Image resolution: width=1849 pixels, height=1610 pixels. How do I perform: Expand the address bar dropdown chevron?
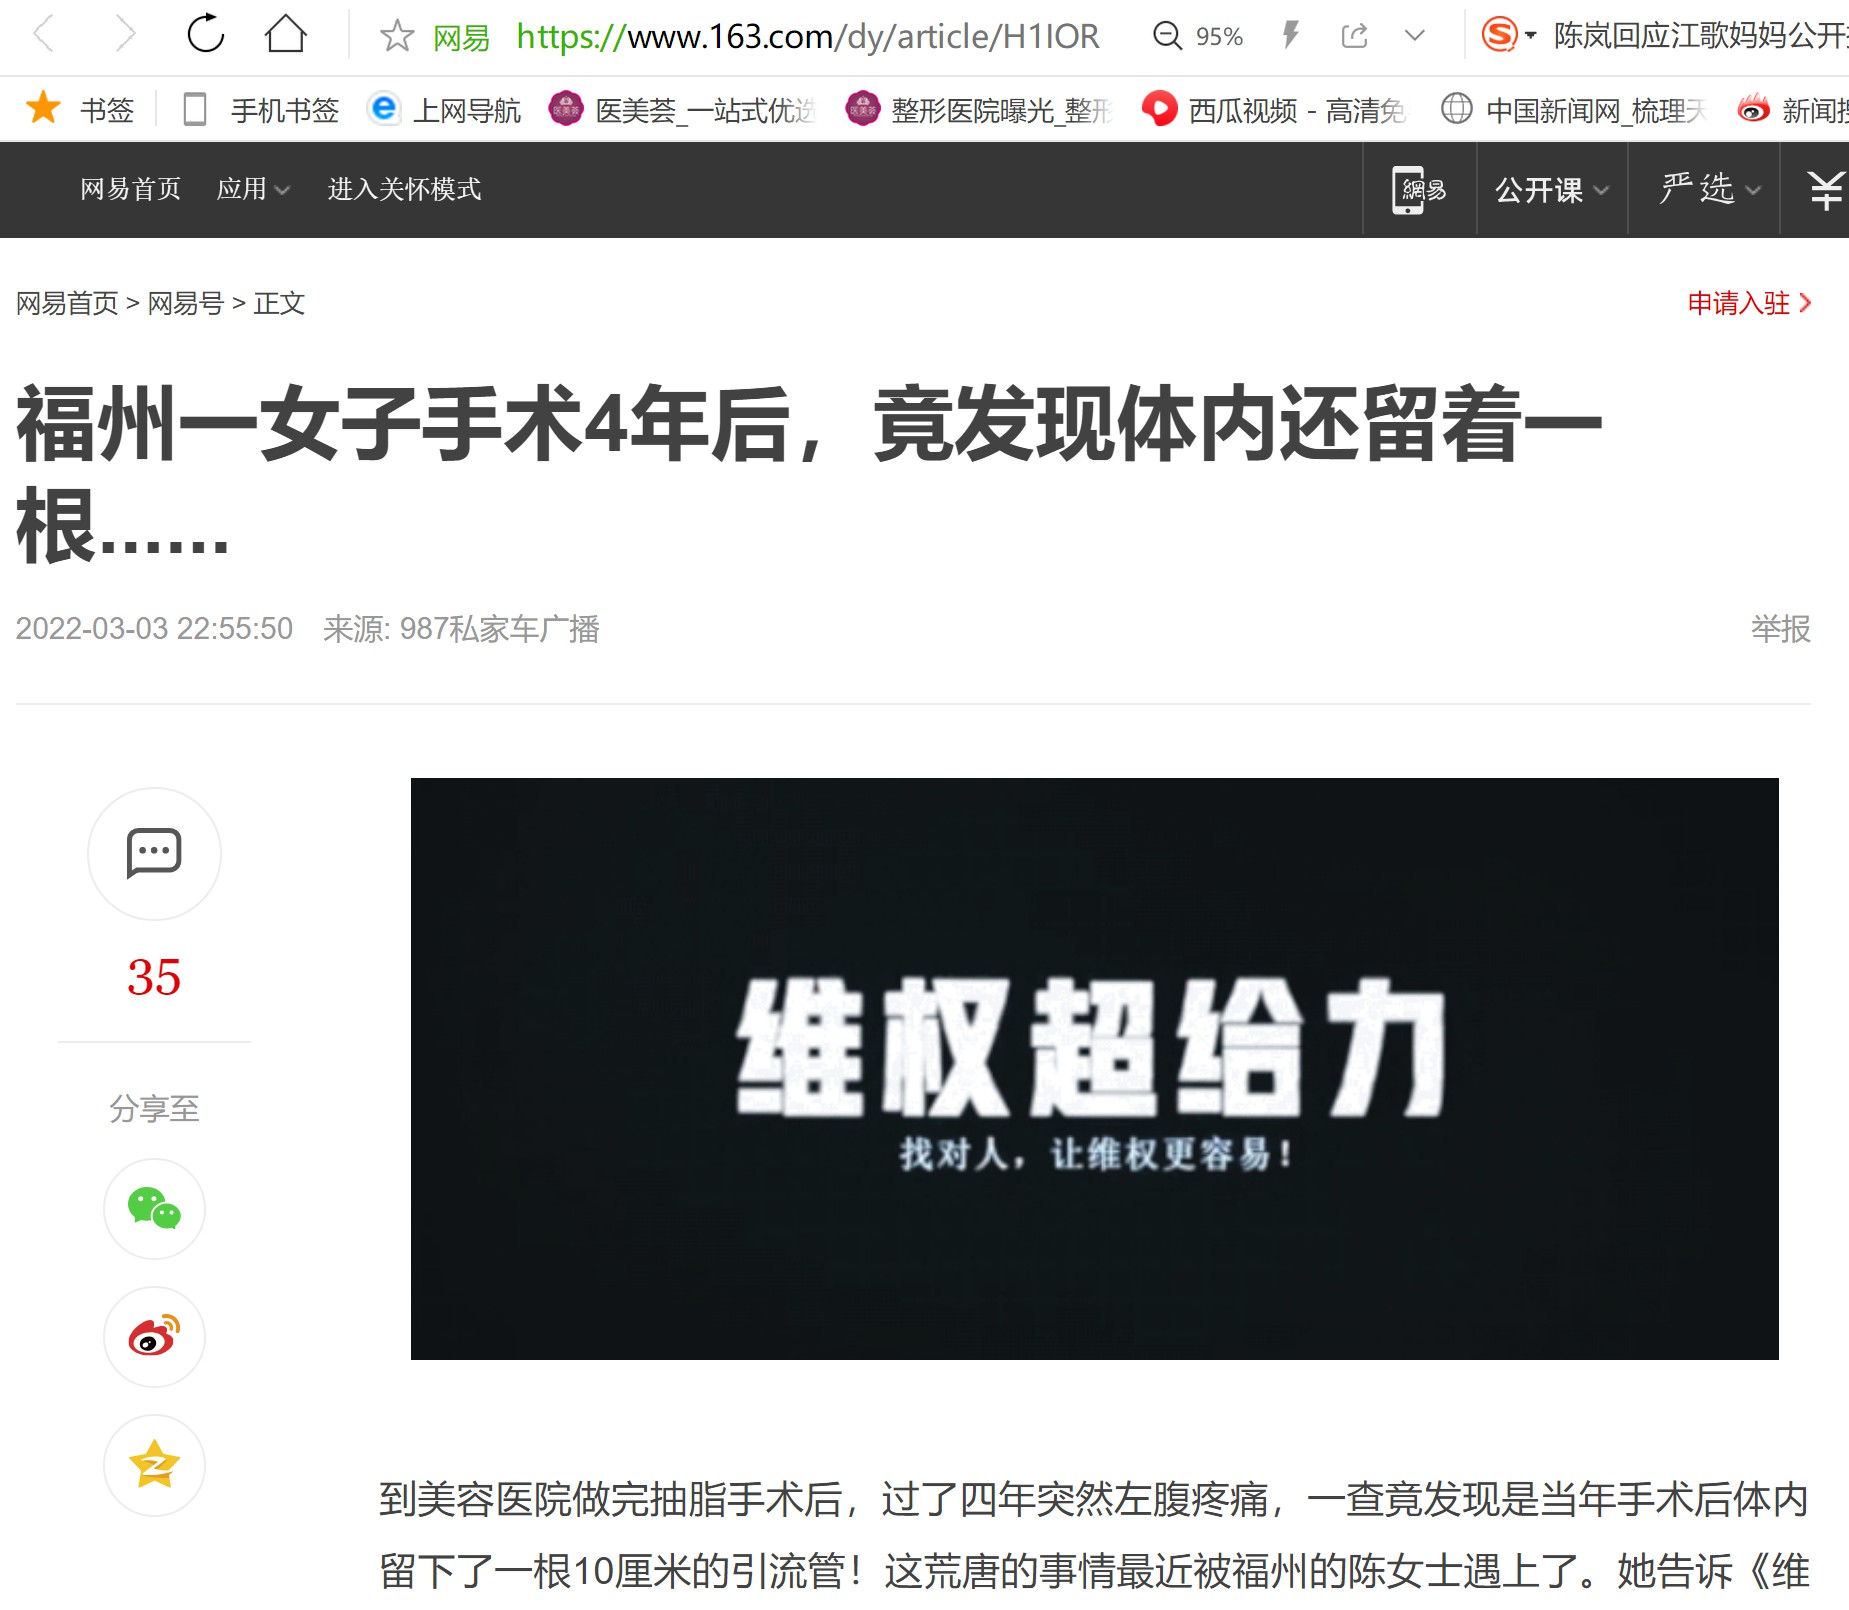[1414, 36]
